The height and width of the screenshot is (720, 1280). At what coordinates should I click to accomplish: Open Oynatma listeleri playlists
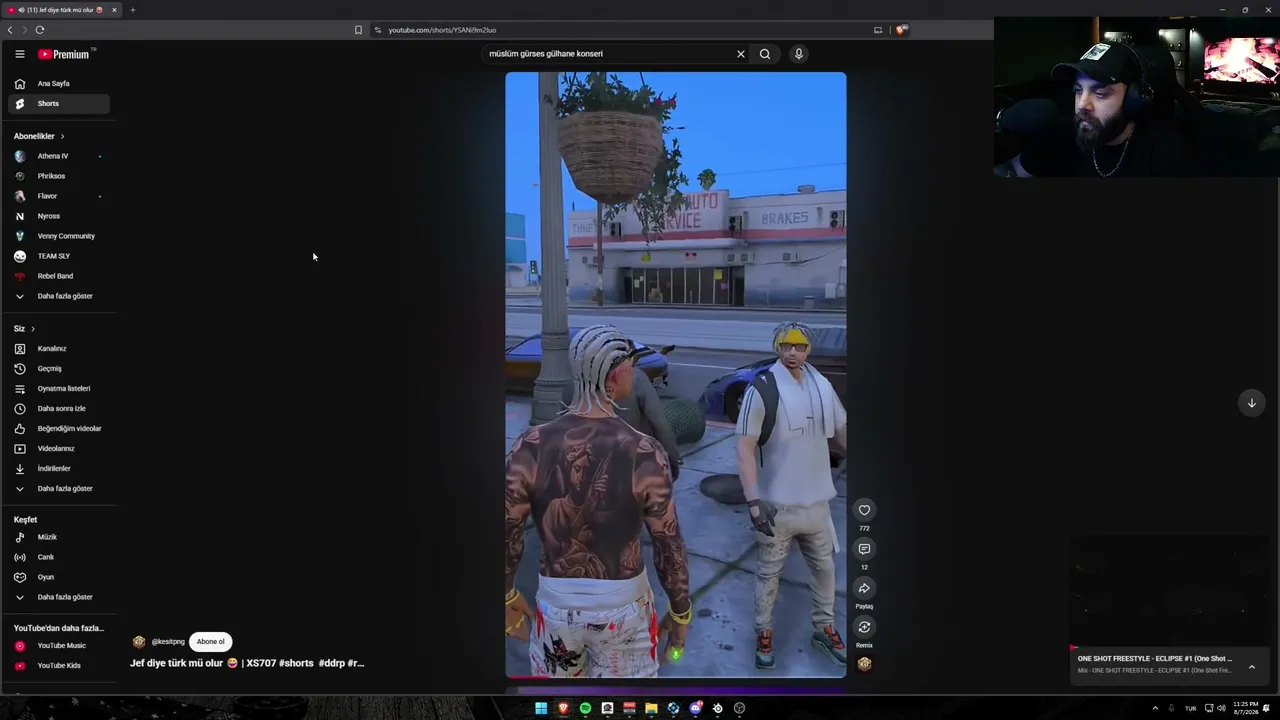point(59,389)
